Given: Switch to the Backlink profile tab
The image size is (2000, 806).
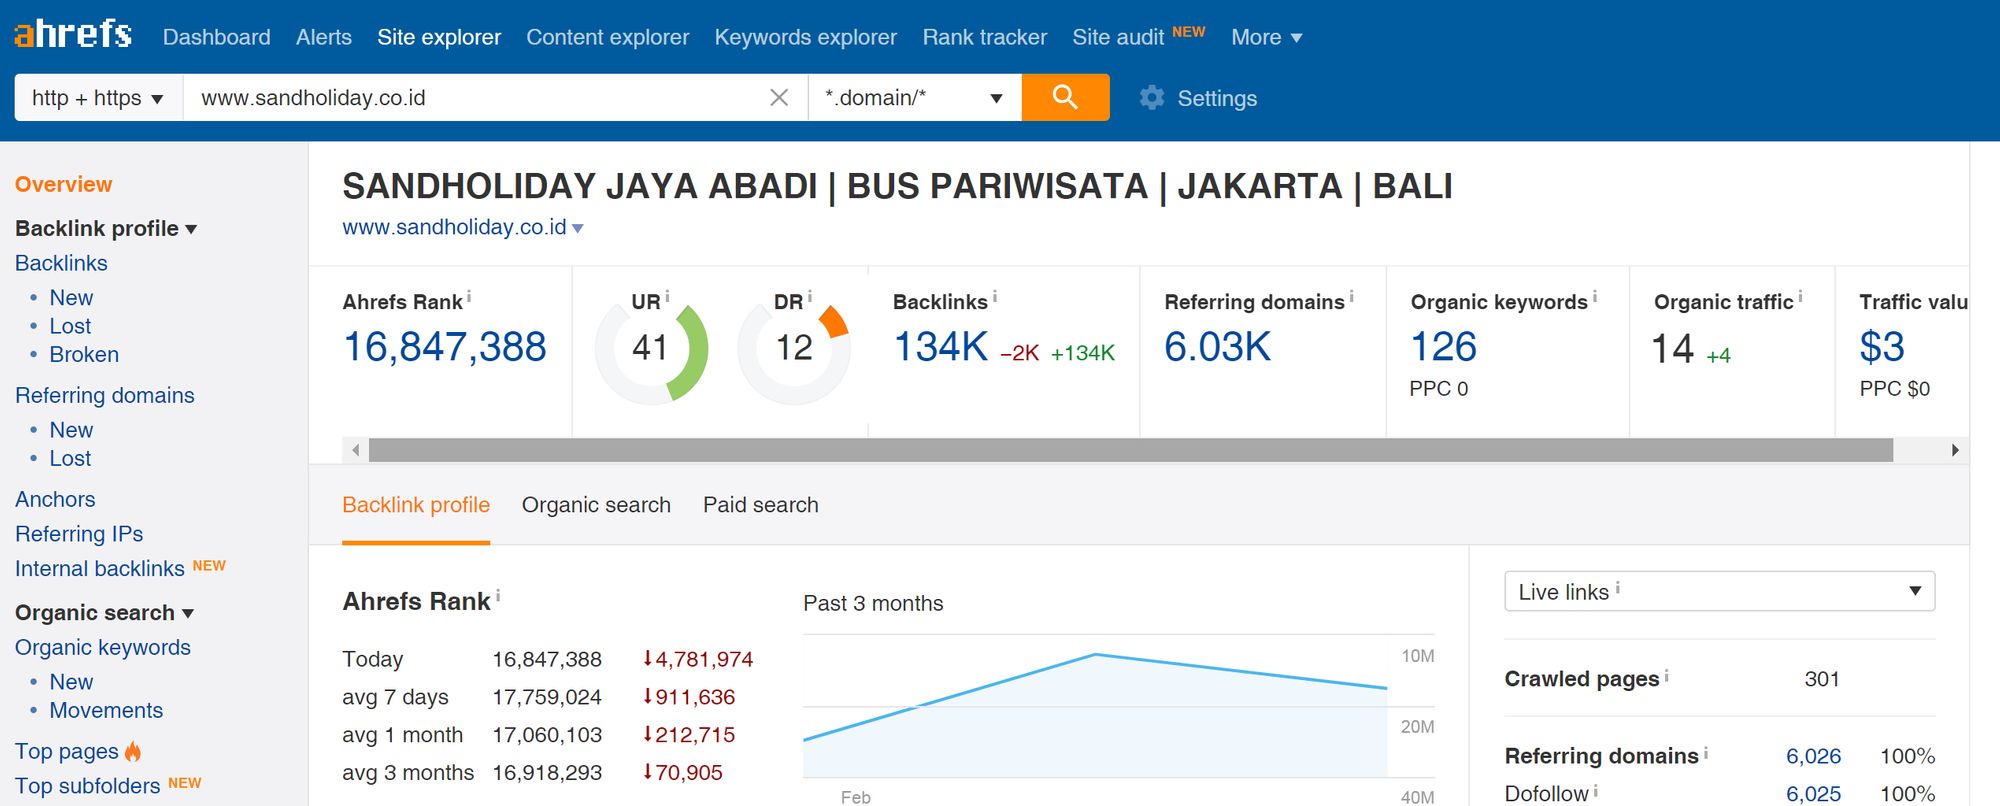Looking at the screenshot, I should [x=416, y=505].
